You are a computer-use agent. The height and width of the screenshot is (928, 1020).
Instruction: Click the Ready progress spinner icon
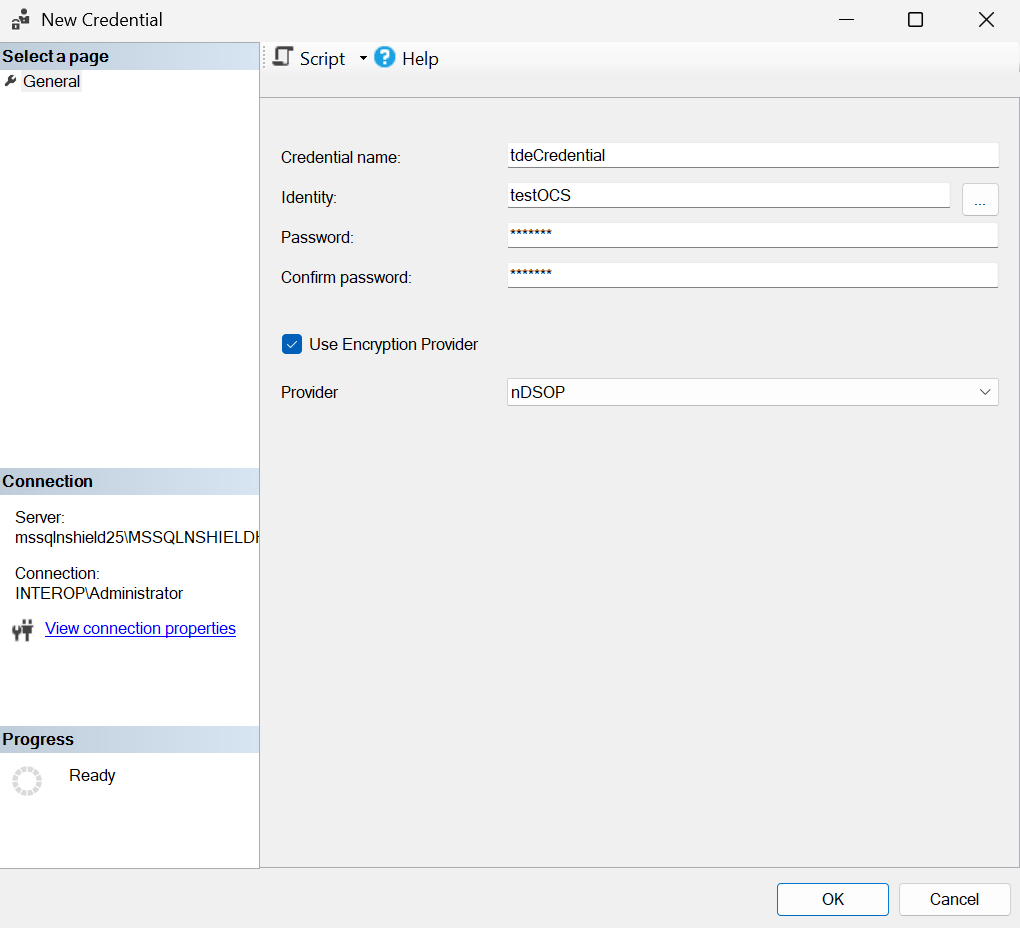pyautogui.click(x=27, y=780)
